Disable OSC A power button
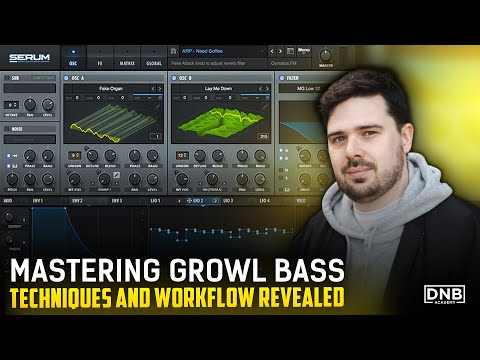The width and height of the screenshot is (480, 360). tap(66, 78)
